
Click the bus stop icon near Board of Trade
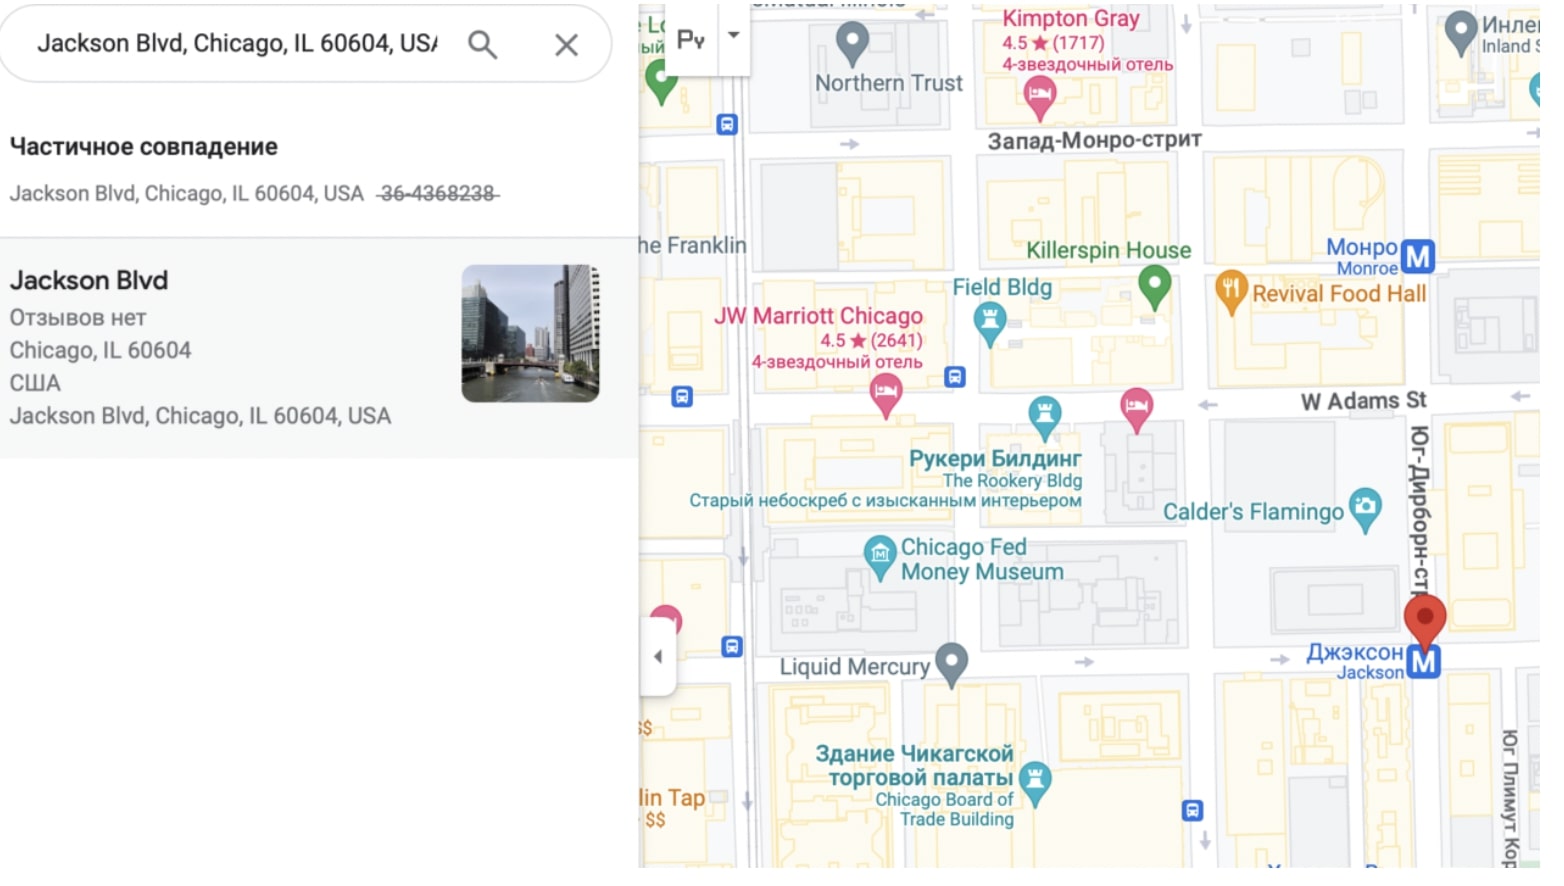pyautogui.click(x=1192, y=810)
